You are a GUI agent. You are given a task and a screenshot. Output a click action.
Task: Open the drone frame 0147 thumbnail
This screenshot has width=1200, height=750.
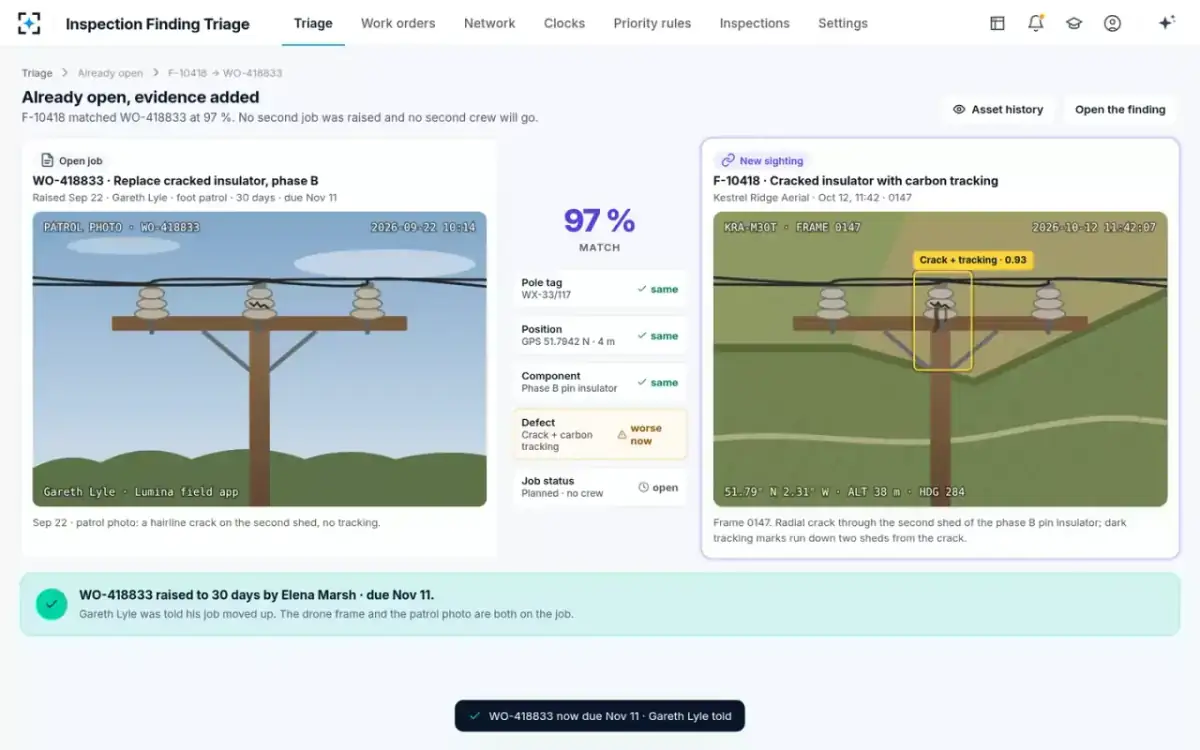(x=940, y=359)
